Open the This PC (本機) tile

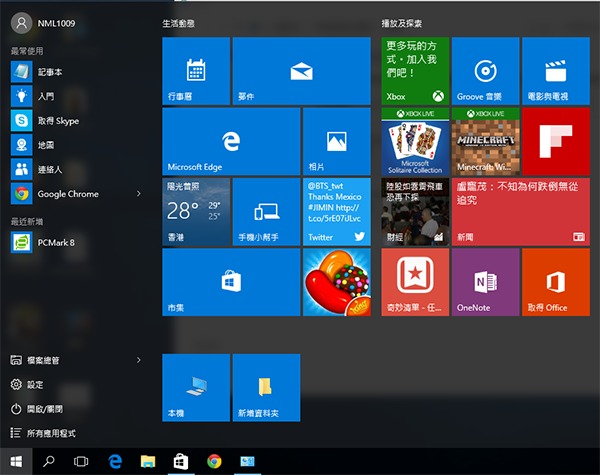tap(196, 388)
